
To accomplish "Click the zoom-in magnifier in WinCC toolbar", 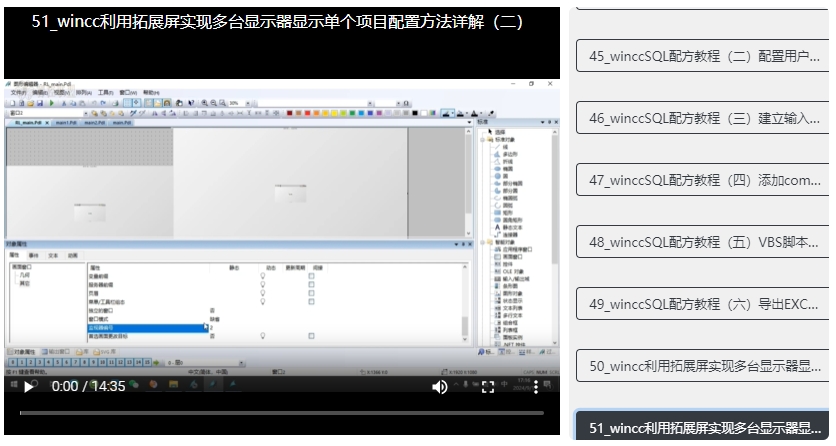I will (204, 103).
